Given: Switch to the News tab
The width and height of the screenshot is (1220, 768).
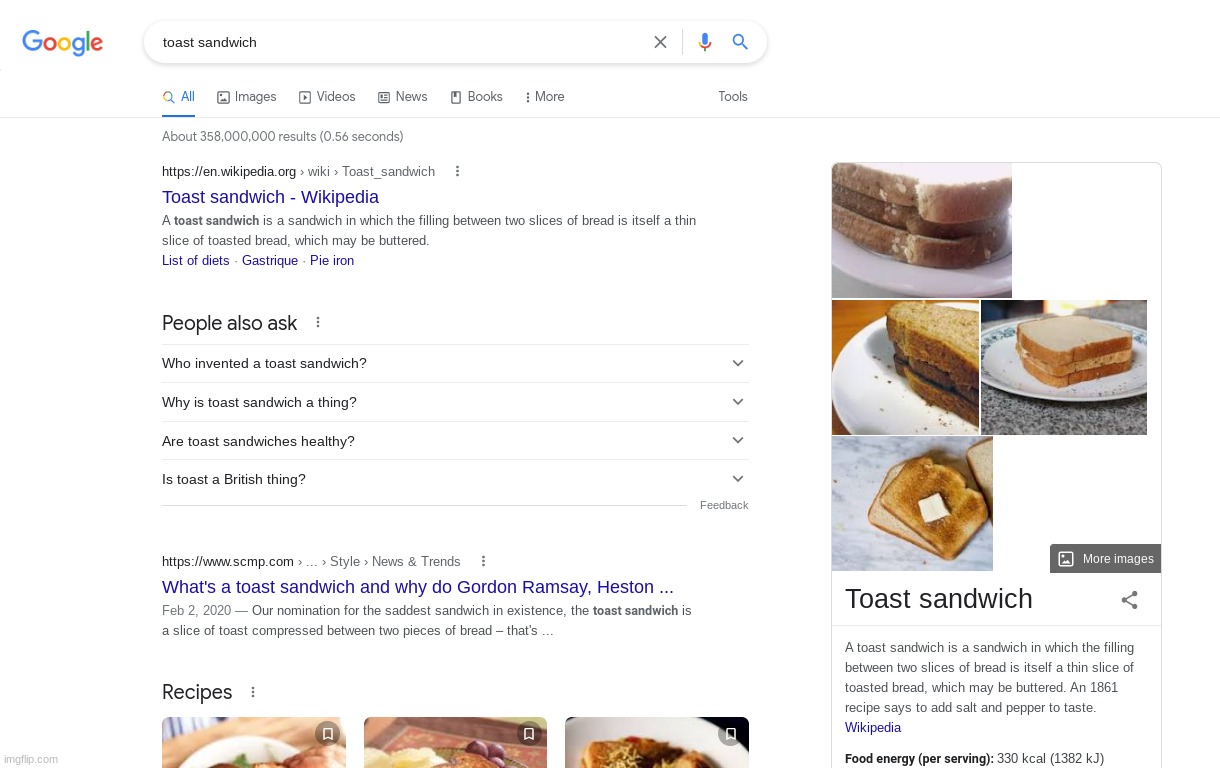Looking at the screenshot, I should pyautogui.click(x=402, y=97).
